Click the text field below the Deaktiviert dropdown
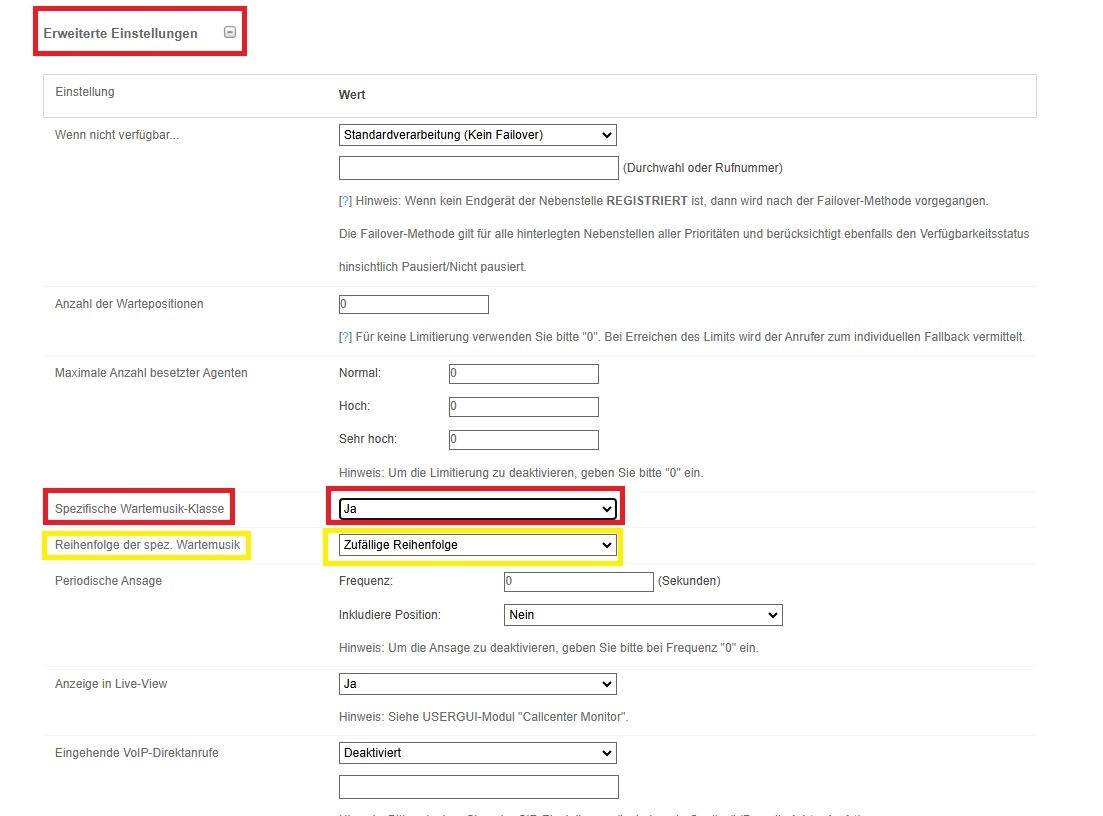Viewport: 1103px width, 816px height. [478, 787]
